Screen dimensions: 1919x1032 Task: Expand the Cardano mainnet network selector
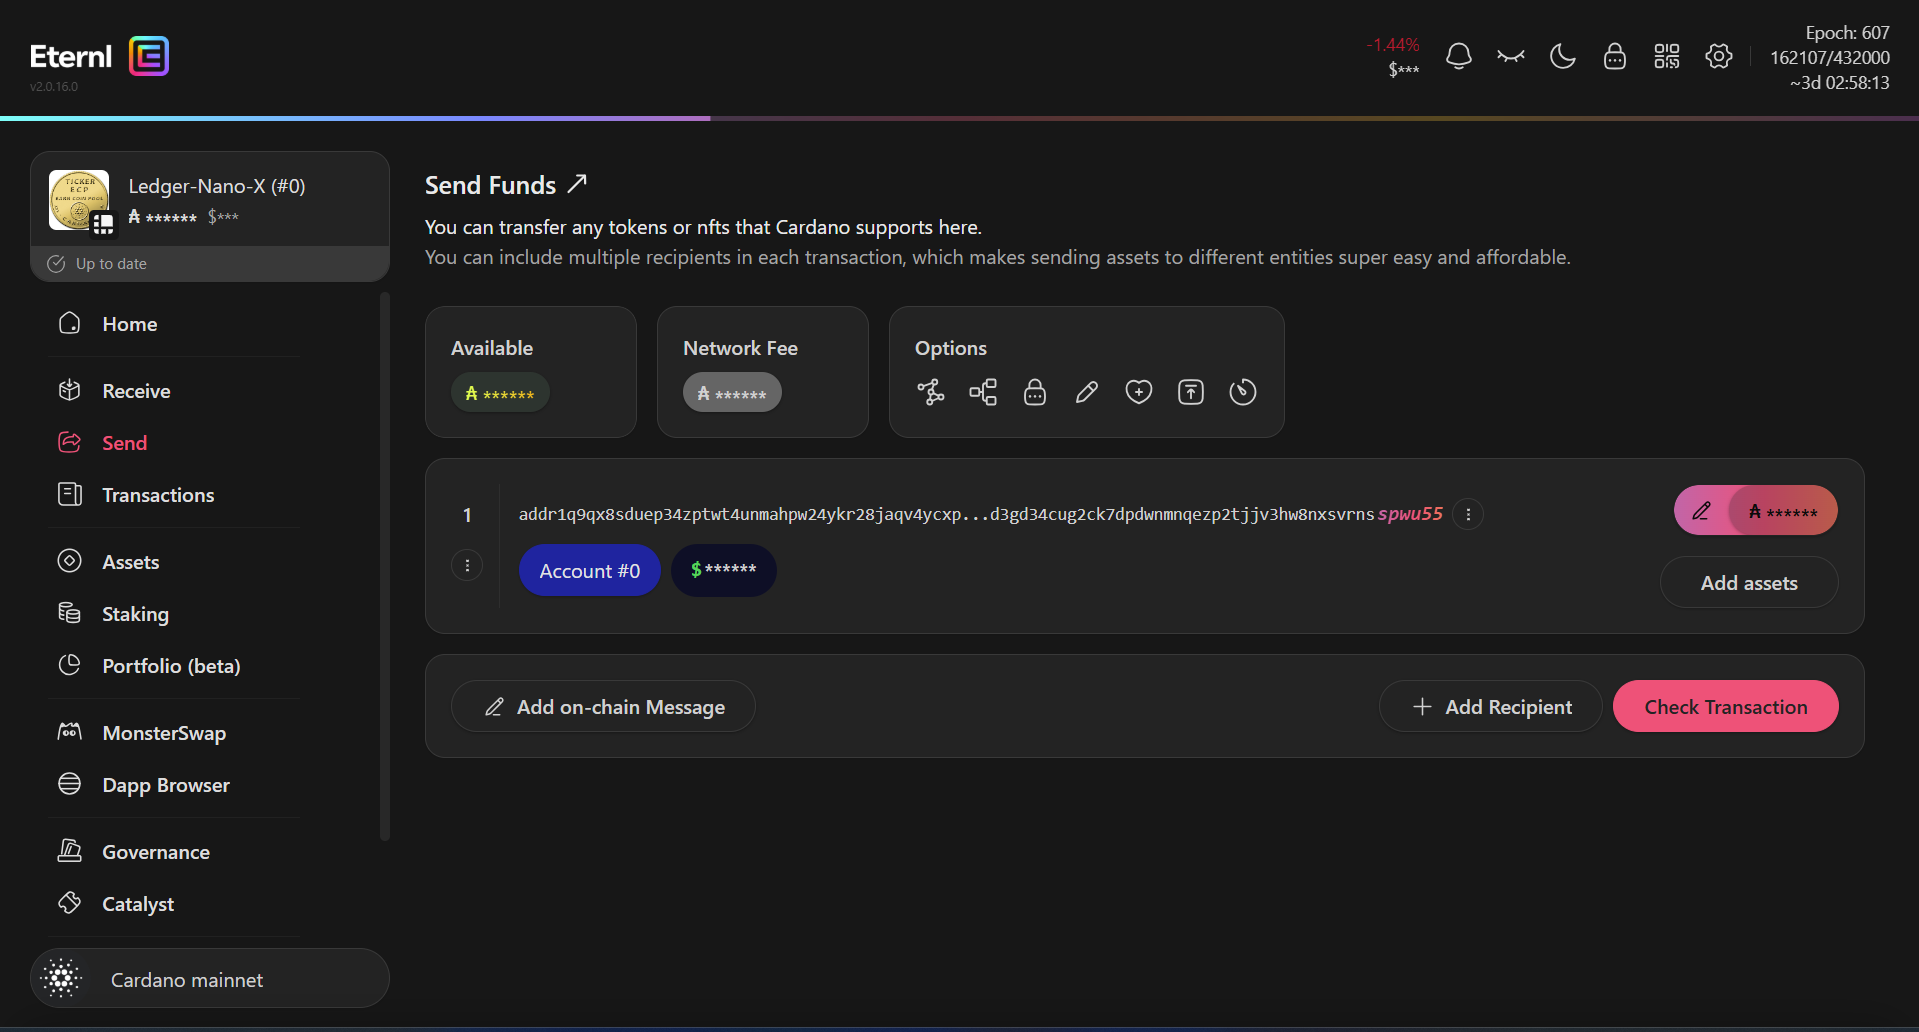click(210, 979)
